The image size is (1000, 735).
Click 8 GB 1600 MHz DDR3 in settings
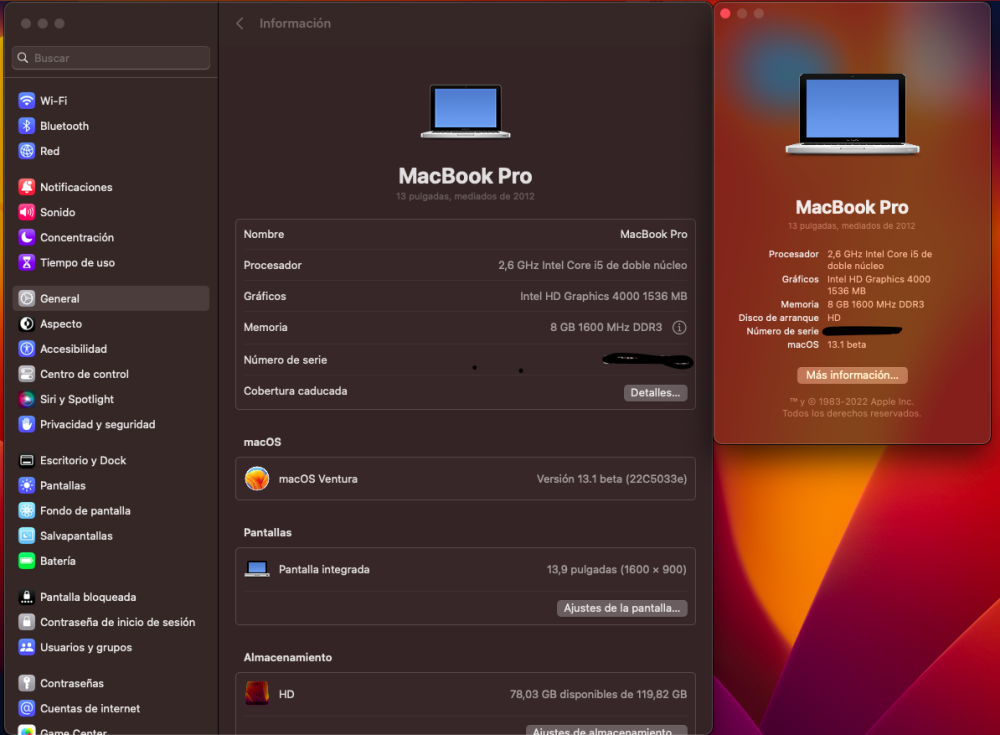(606, 327)
